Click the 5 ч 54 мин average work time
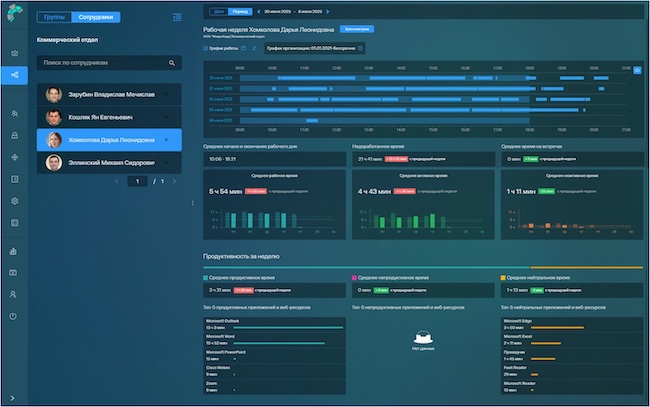 tap(225, 191)
